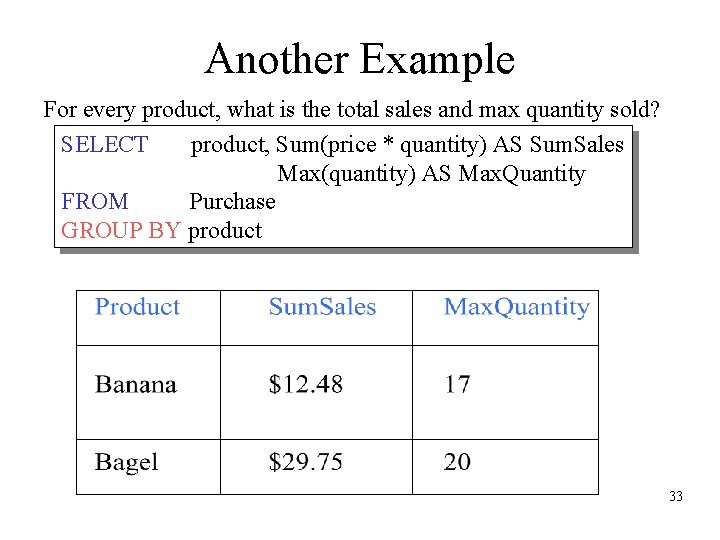The width and height of the screenshot is (720, 540).
Task: Select the $12.48 cell
Action: coord(305,385)
